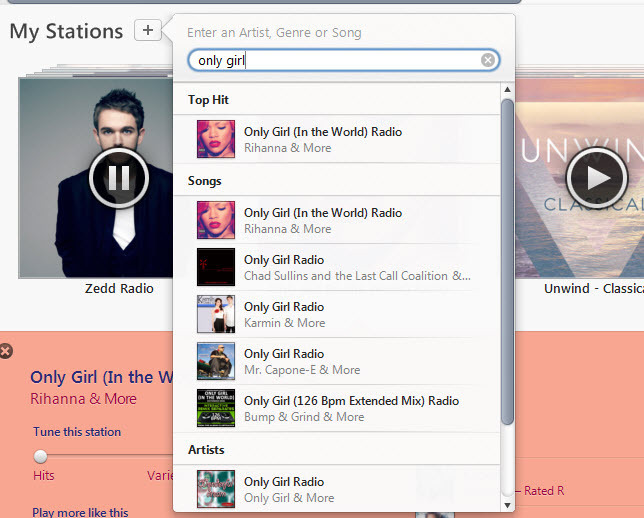The image size is (644, 518).
Task: Choose Songs result Only Girl (In the World) Radio
Action: [x=337, y=220]
